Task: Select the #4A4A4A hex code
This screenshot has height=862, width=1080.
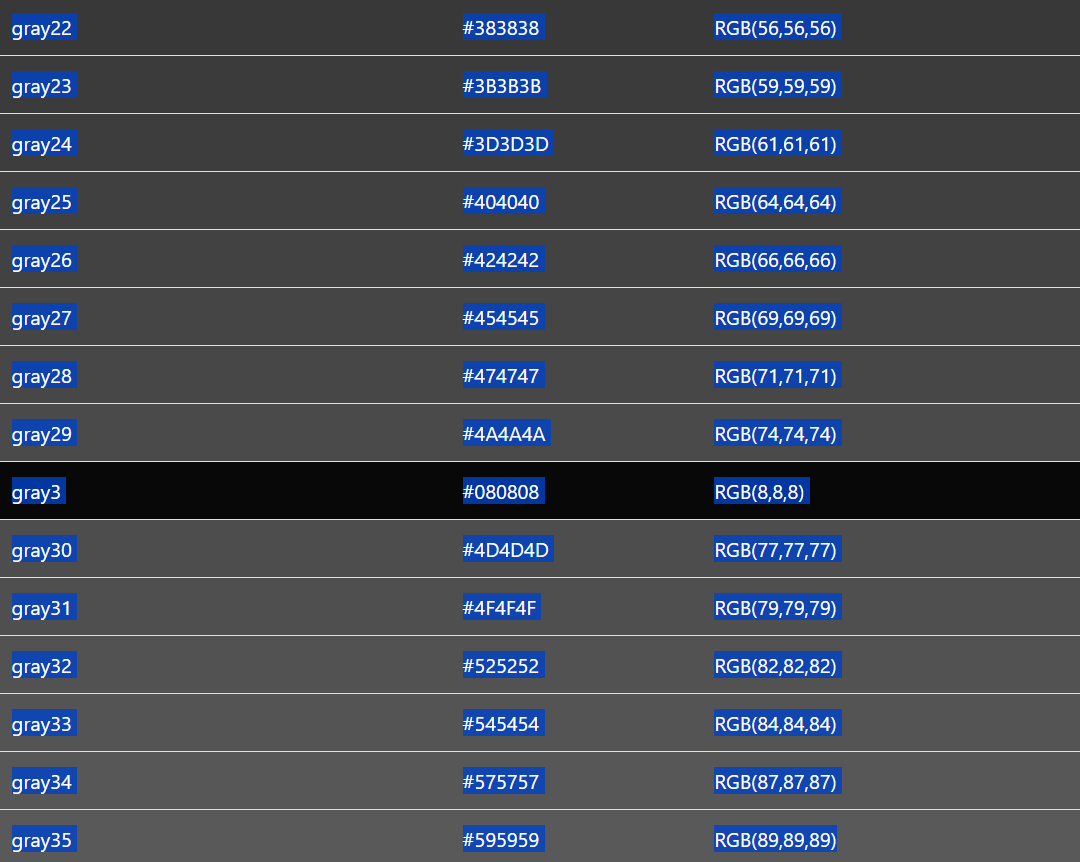Action: pyautogui.click(x=503, y=433)
